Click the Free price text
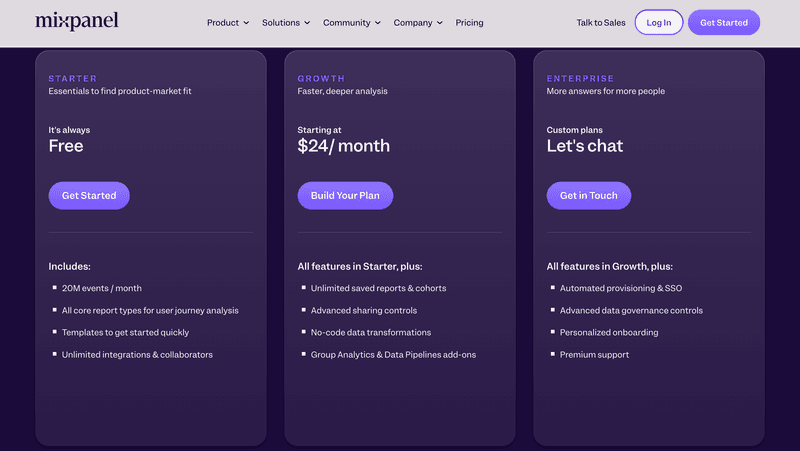 coord(66,146)
